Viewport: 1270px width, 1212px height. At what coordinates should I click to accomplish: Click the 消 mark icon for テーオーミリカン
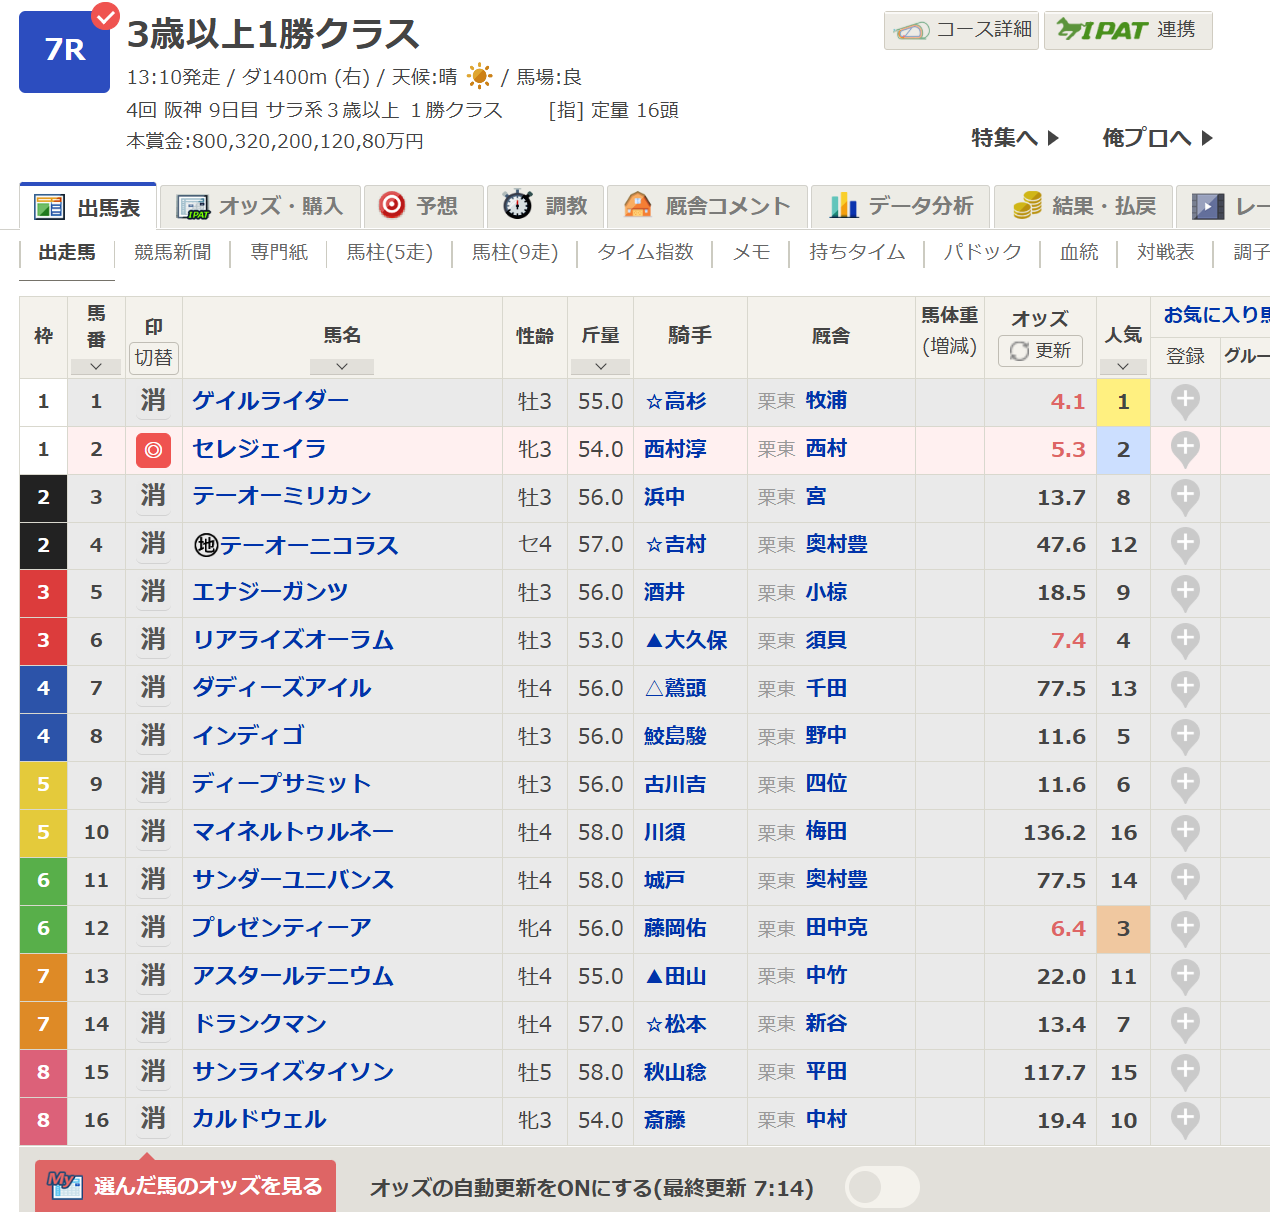153,497
